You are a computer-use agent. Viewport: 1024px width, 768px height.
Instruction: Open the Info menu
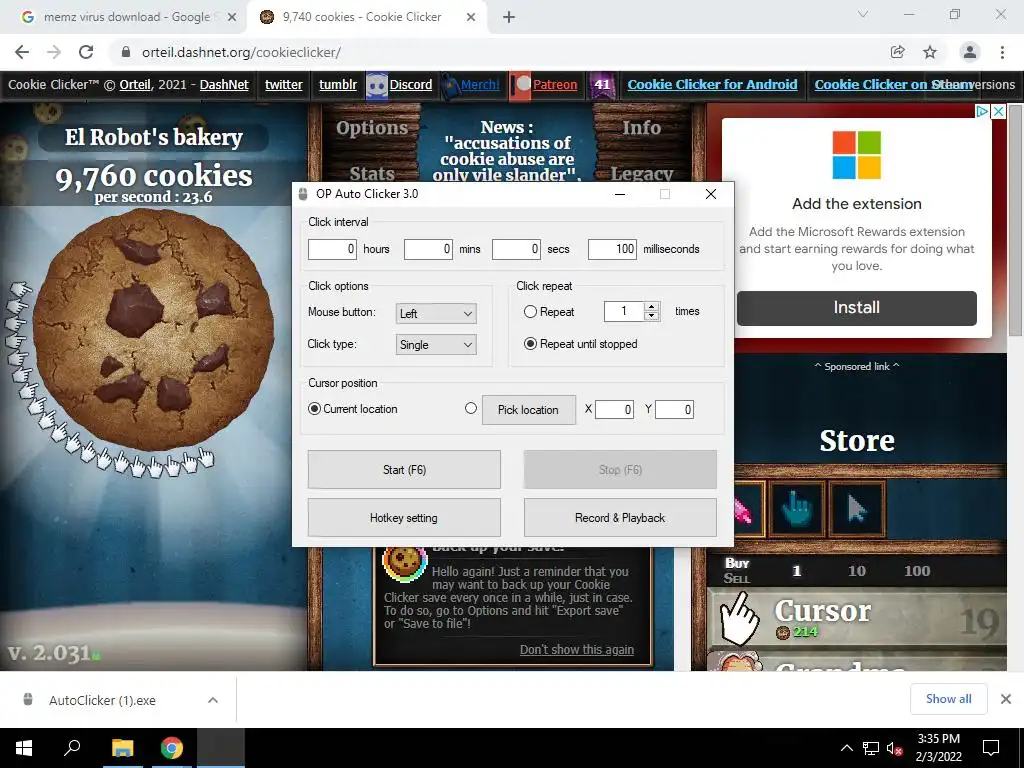click(641, 127)
